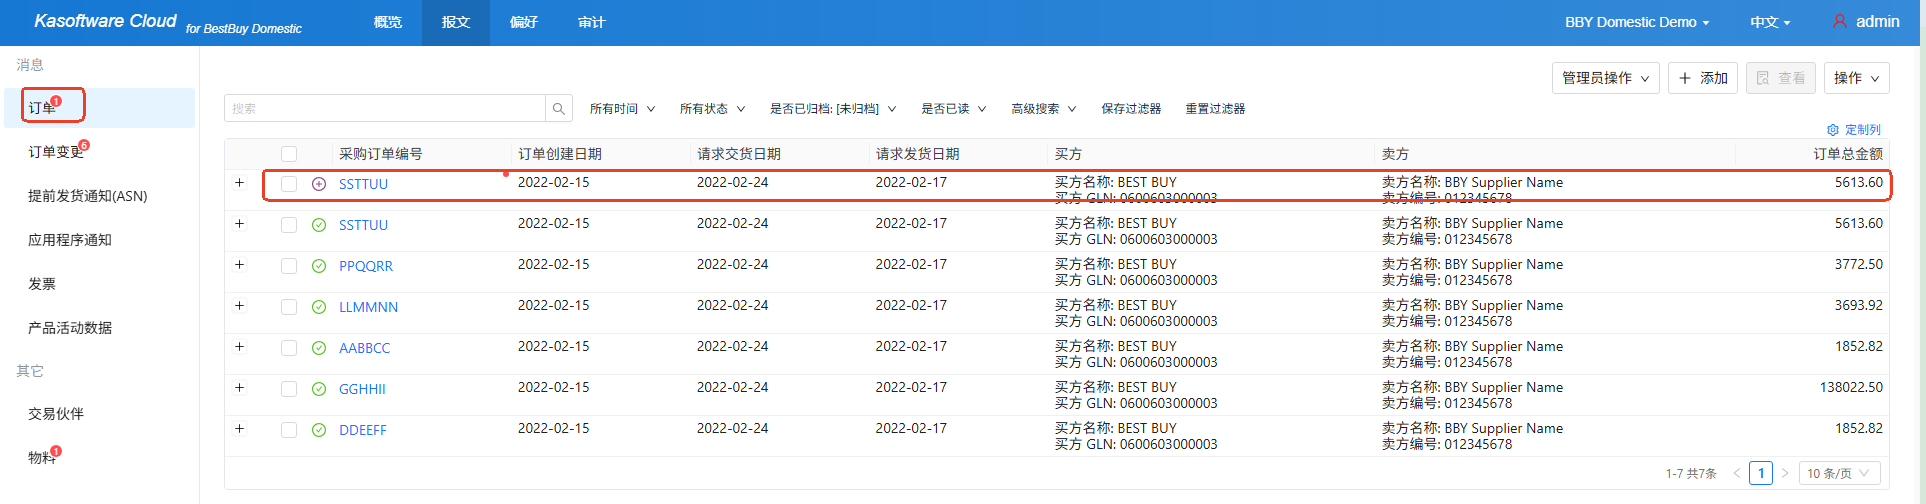This screenshot has width=1926, height=504.
Task: Click green check icon of GGHHII row
Action: coord(319,389)
